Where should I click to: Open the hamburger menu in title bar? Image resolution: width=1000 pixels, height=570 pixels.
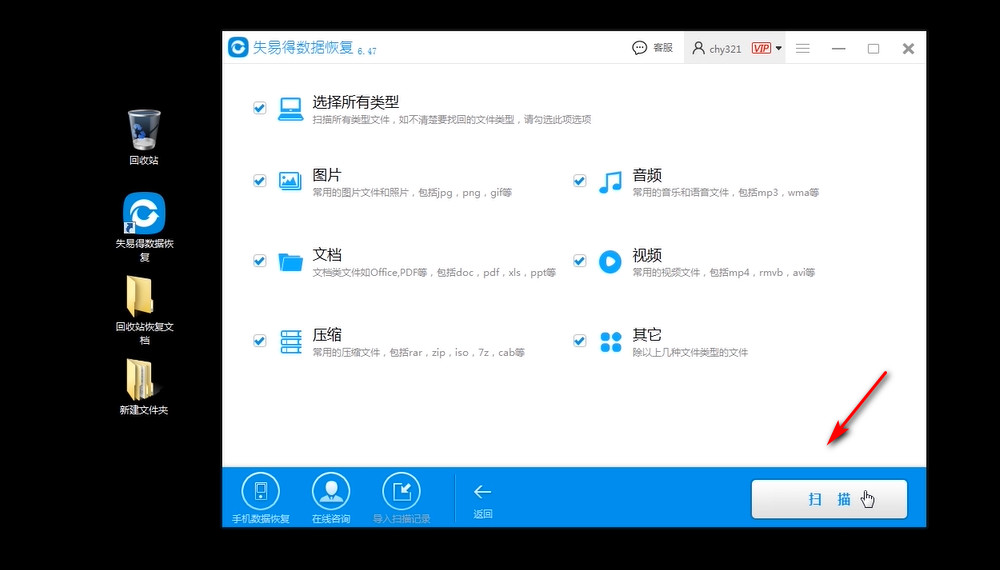point(803,48)
